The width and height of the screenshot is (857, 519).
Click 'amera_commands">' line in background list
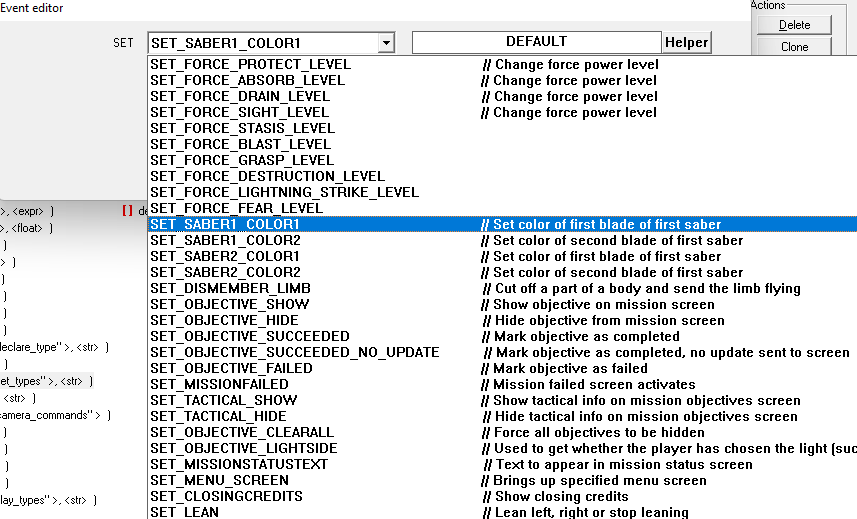tap(55, 415)
